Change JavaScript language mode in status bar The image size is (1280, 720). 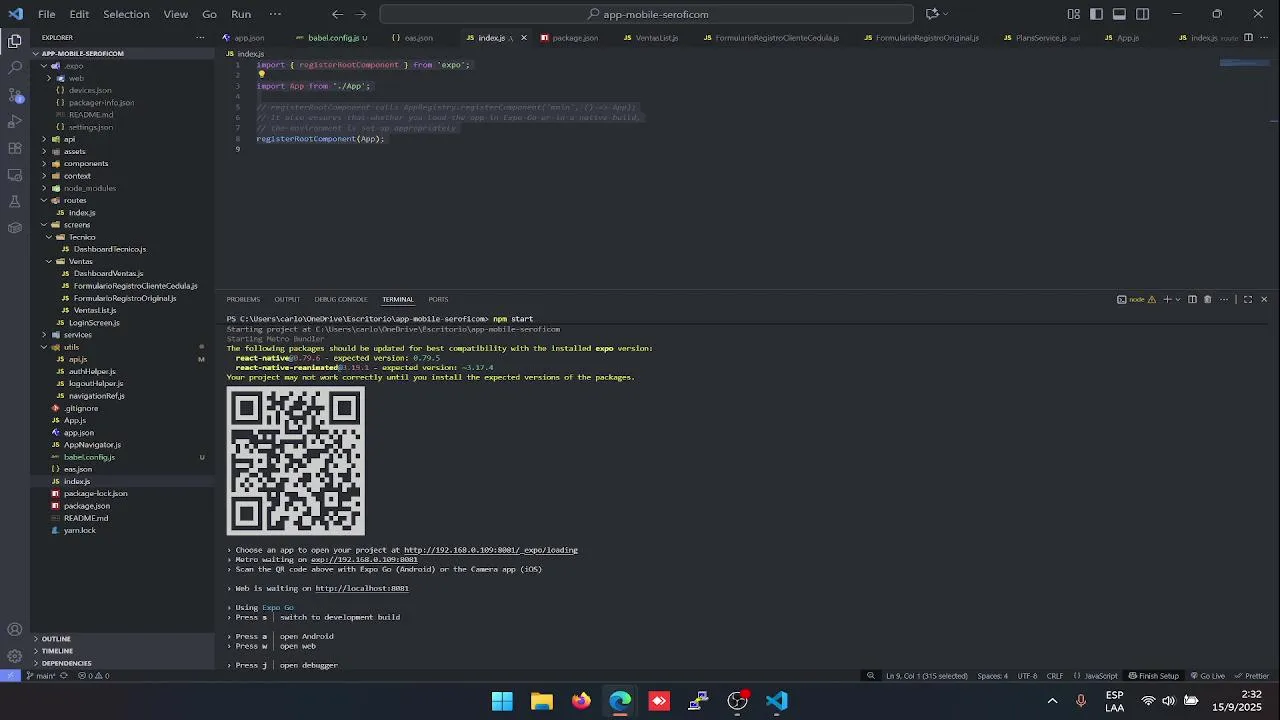pos(1101,676)
